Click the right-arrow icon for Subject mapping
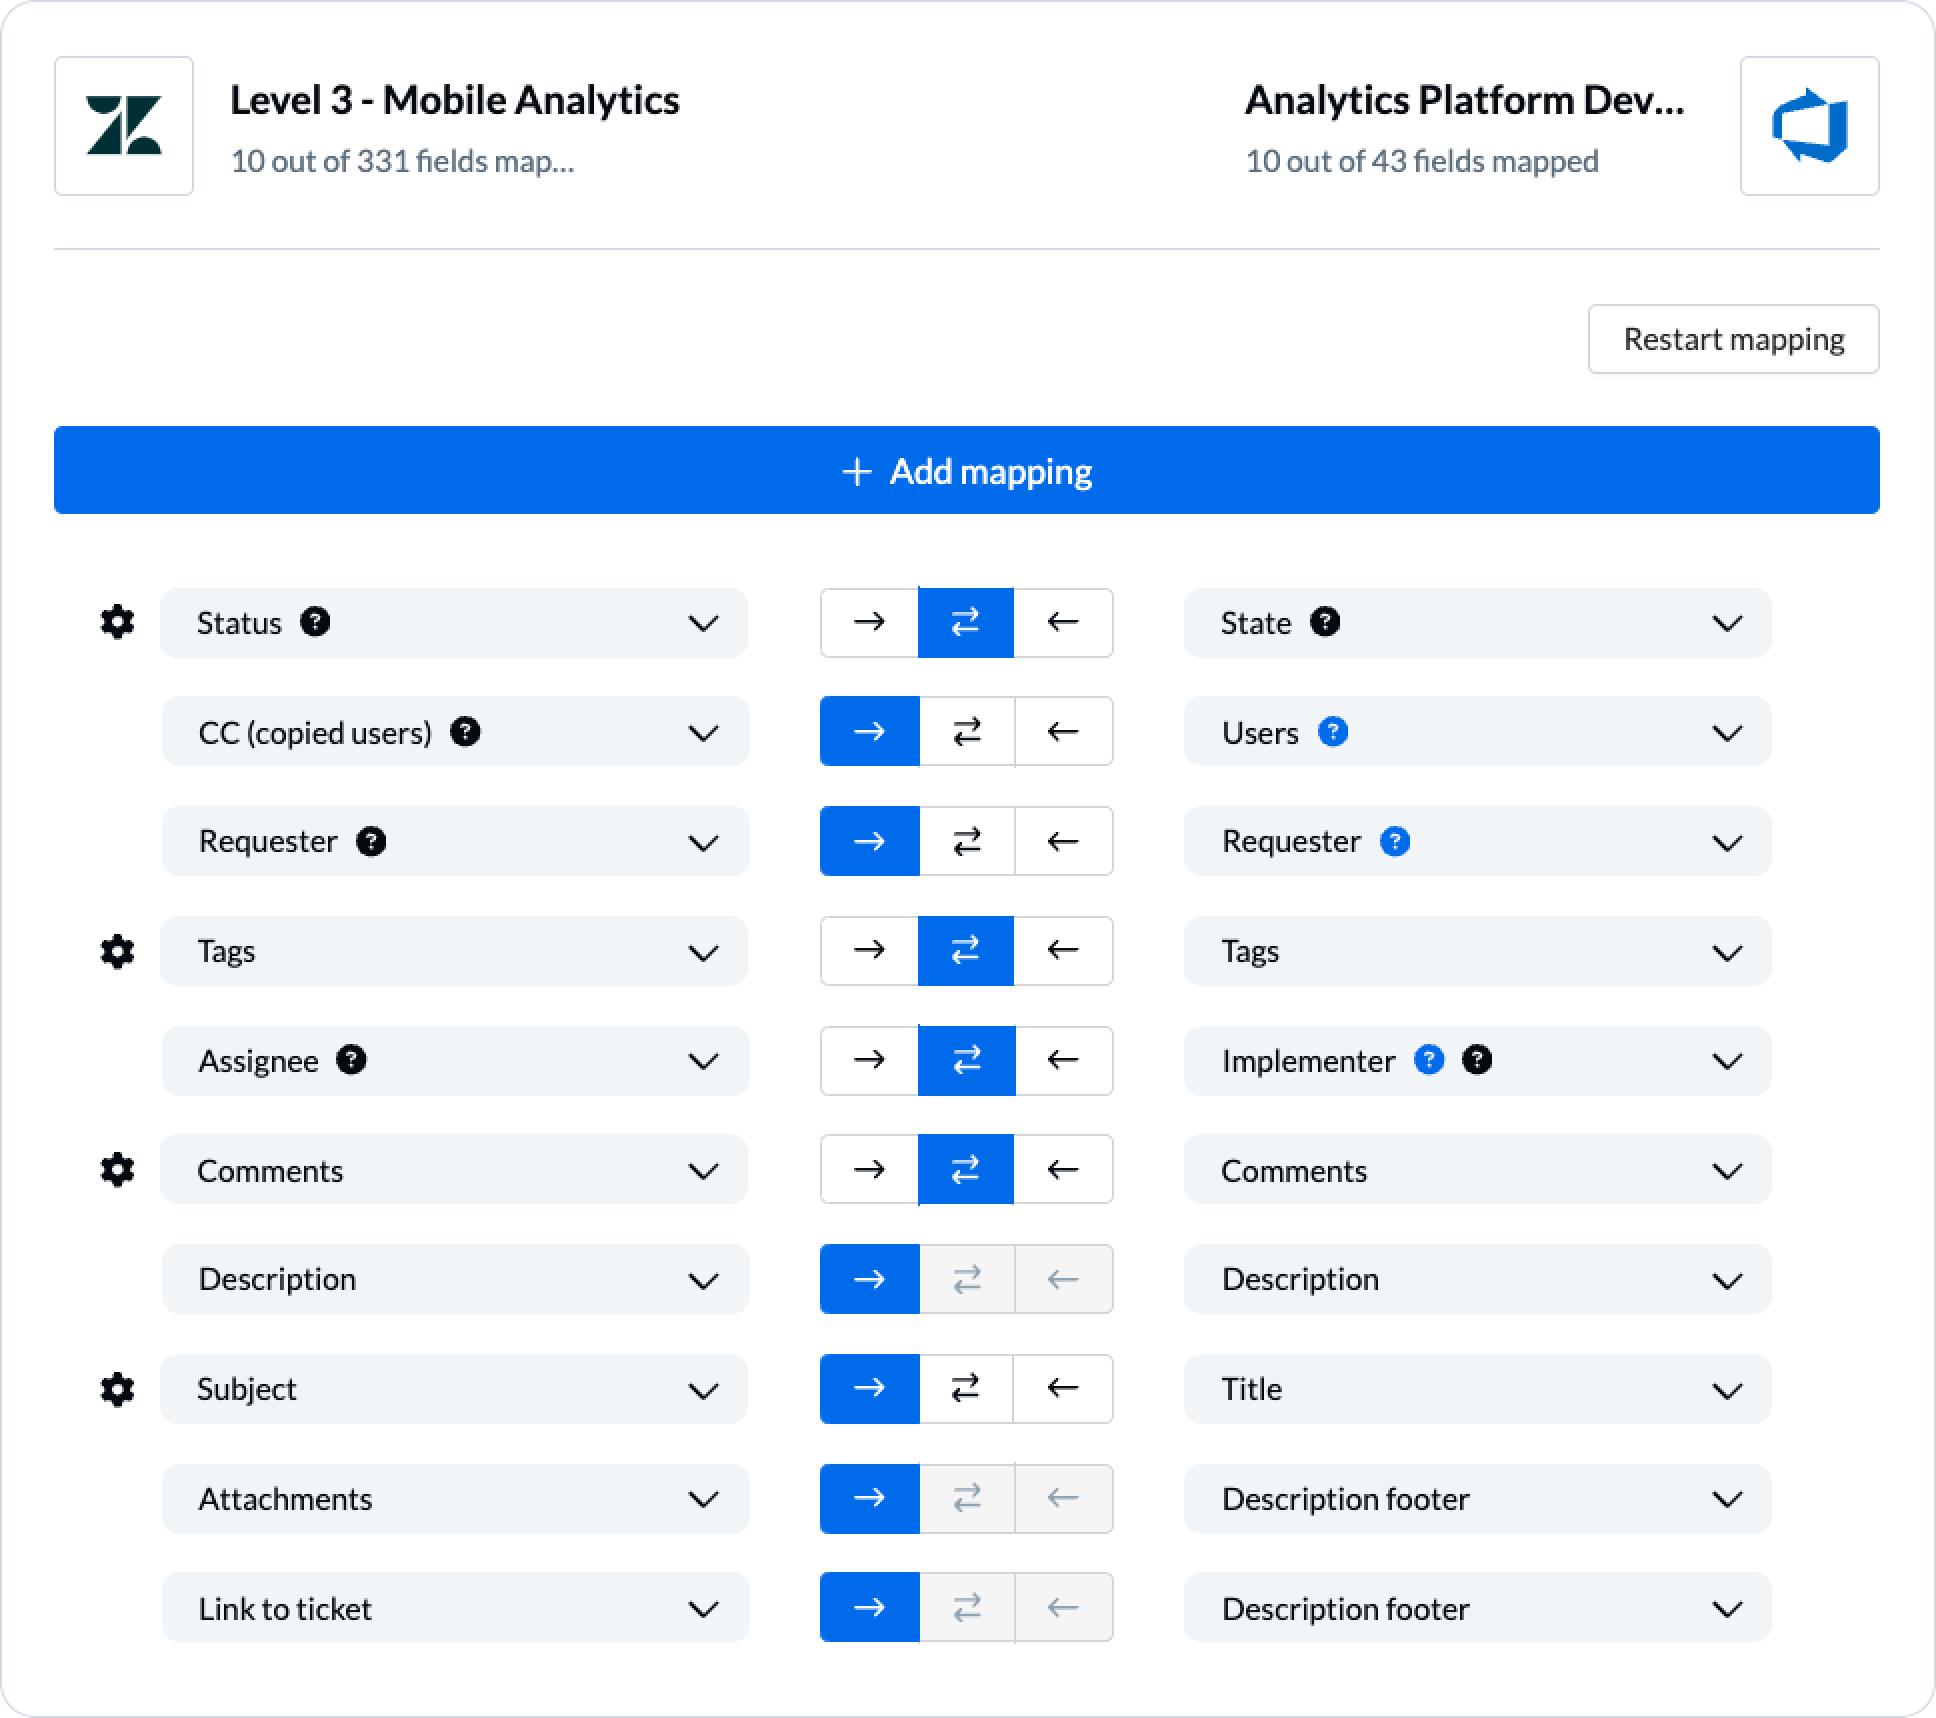The height and width of the screenshot is (1718, 1936). click(869, 1388)
